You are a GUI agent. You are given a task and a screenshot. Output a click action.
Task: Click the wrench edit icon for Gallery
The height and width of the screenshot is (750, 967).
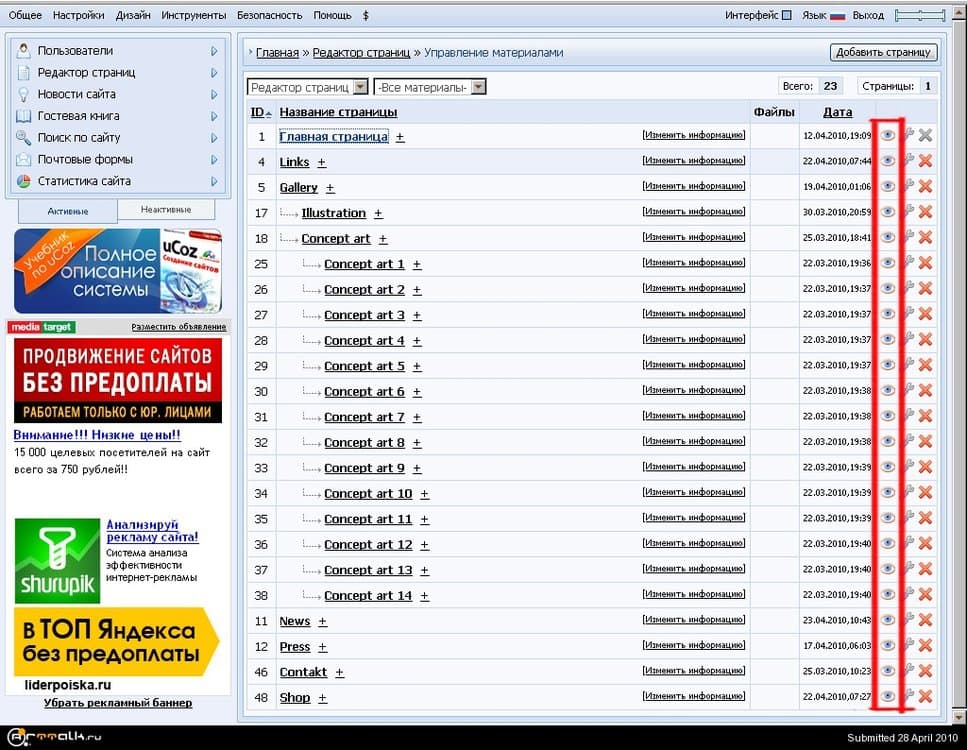pos(908,187)
